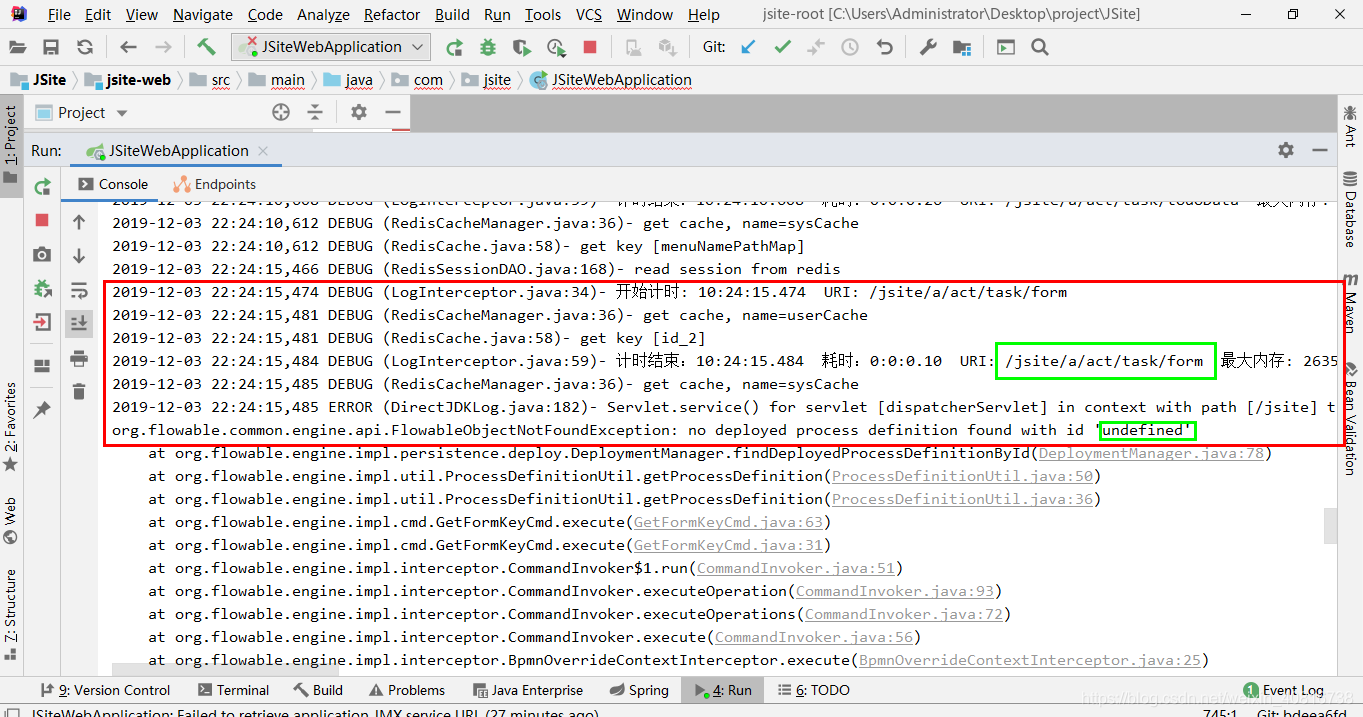Rerun application in Run panel sidebar
Screen dimensions: 1363x717
tap(42, 186)
